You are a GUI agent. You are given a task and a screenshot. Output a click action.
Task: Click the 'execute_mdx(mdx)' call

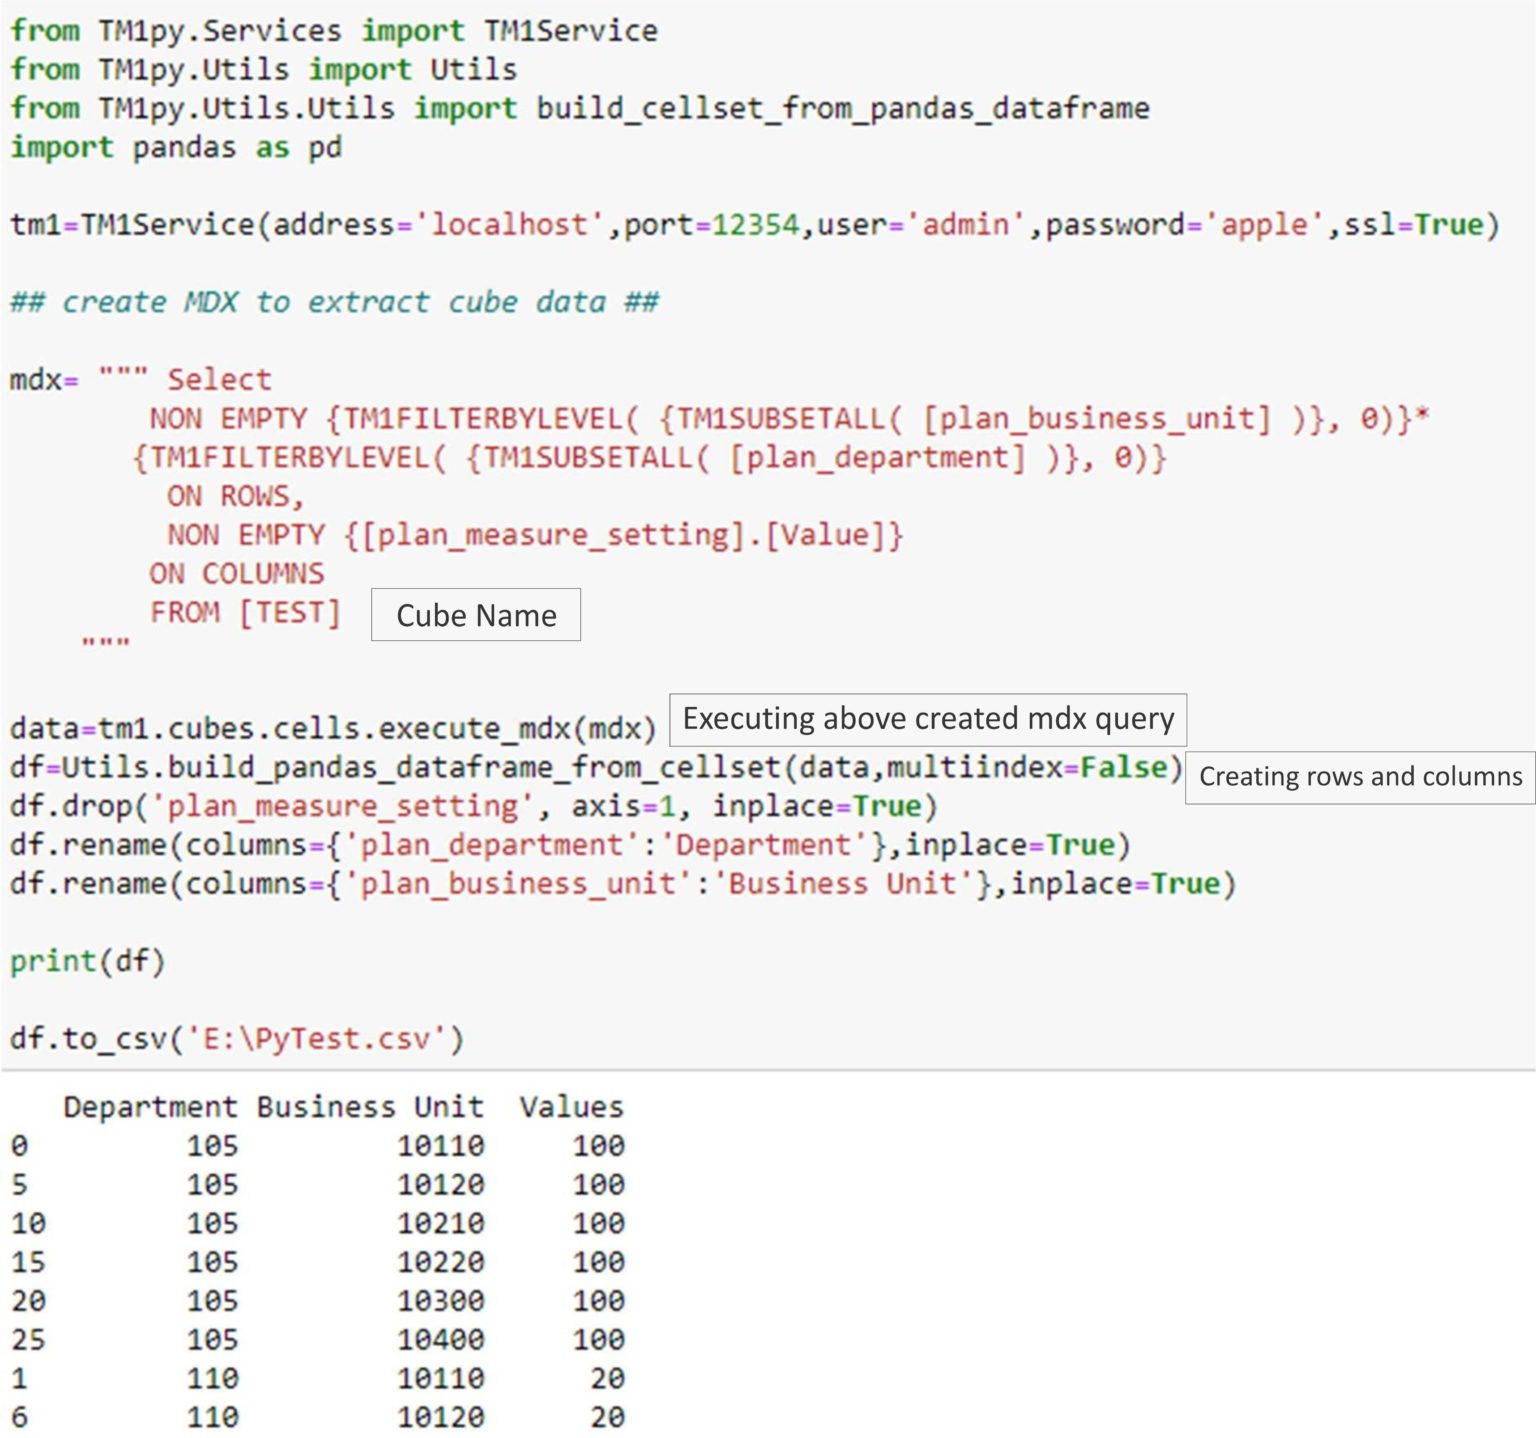pos(517,728)
